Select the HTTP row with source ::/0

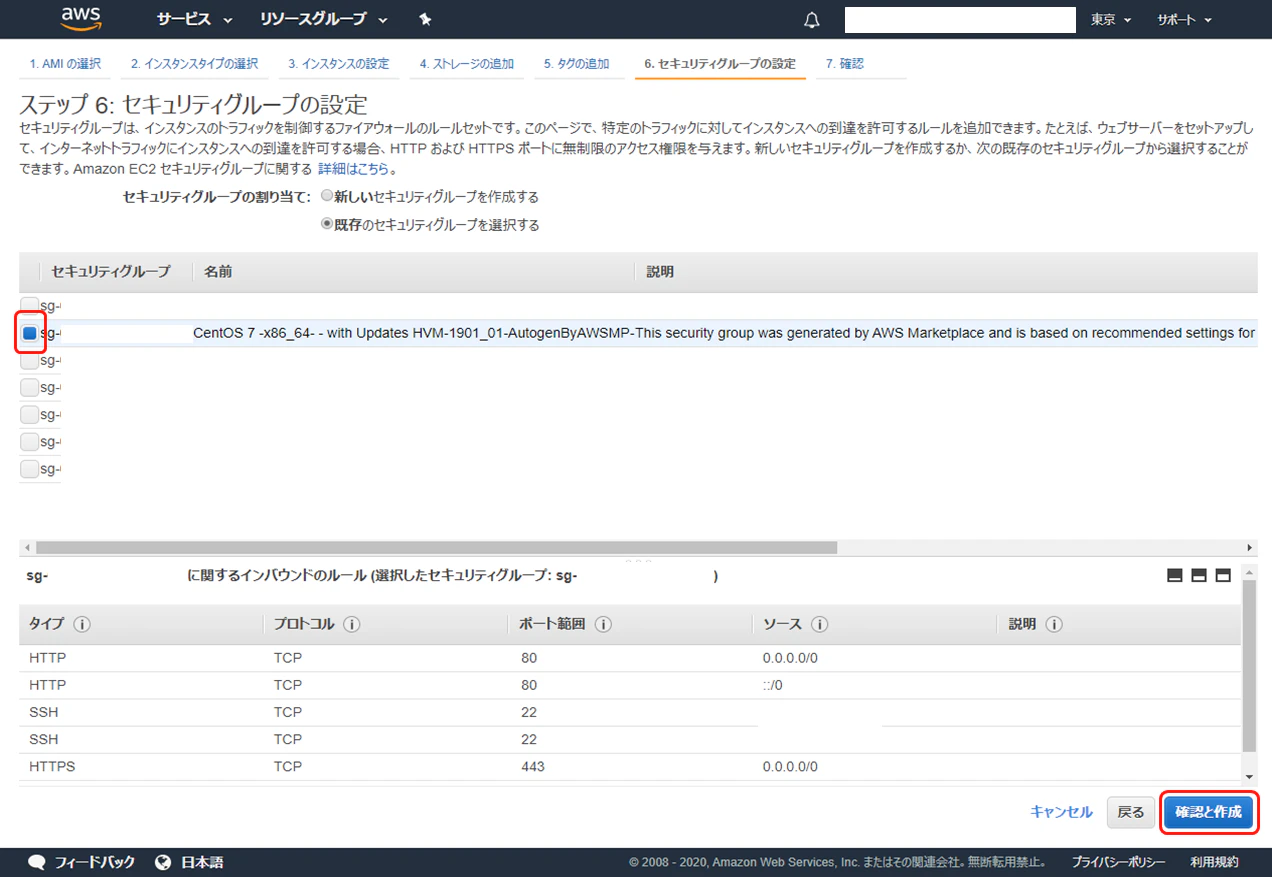coord(630,685)
